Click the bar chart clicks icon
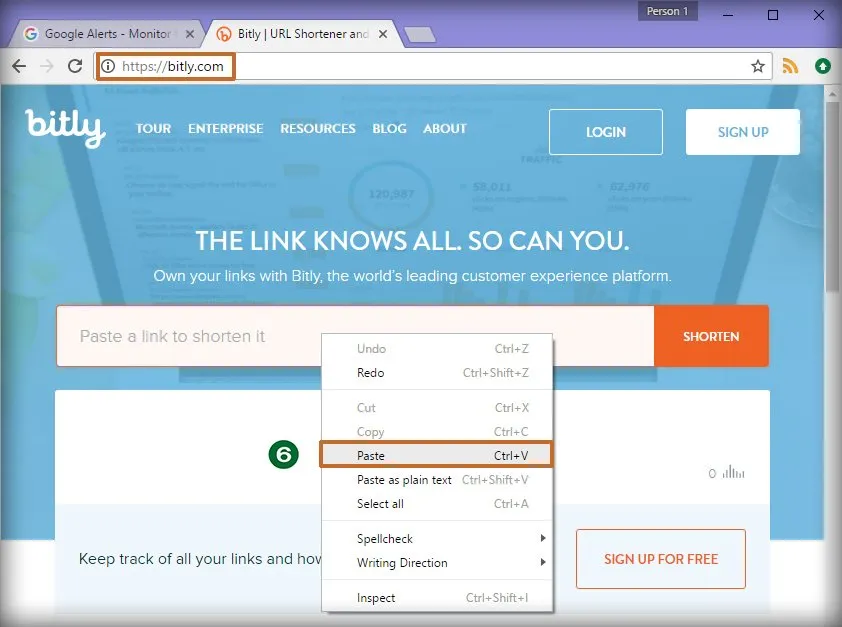Viewport: 842px width, 627px height. 733,472
